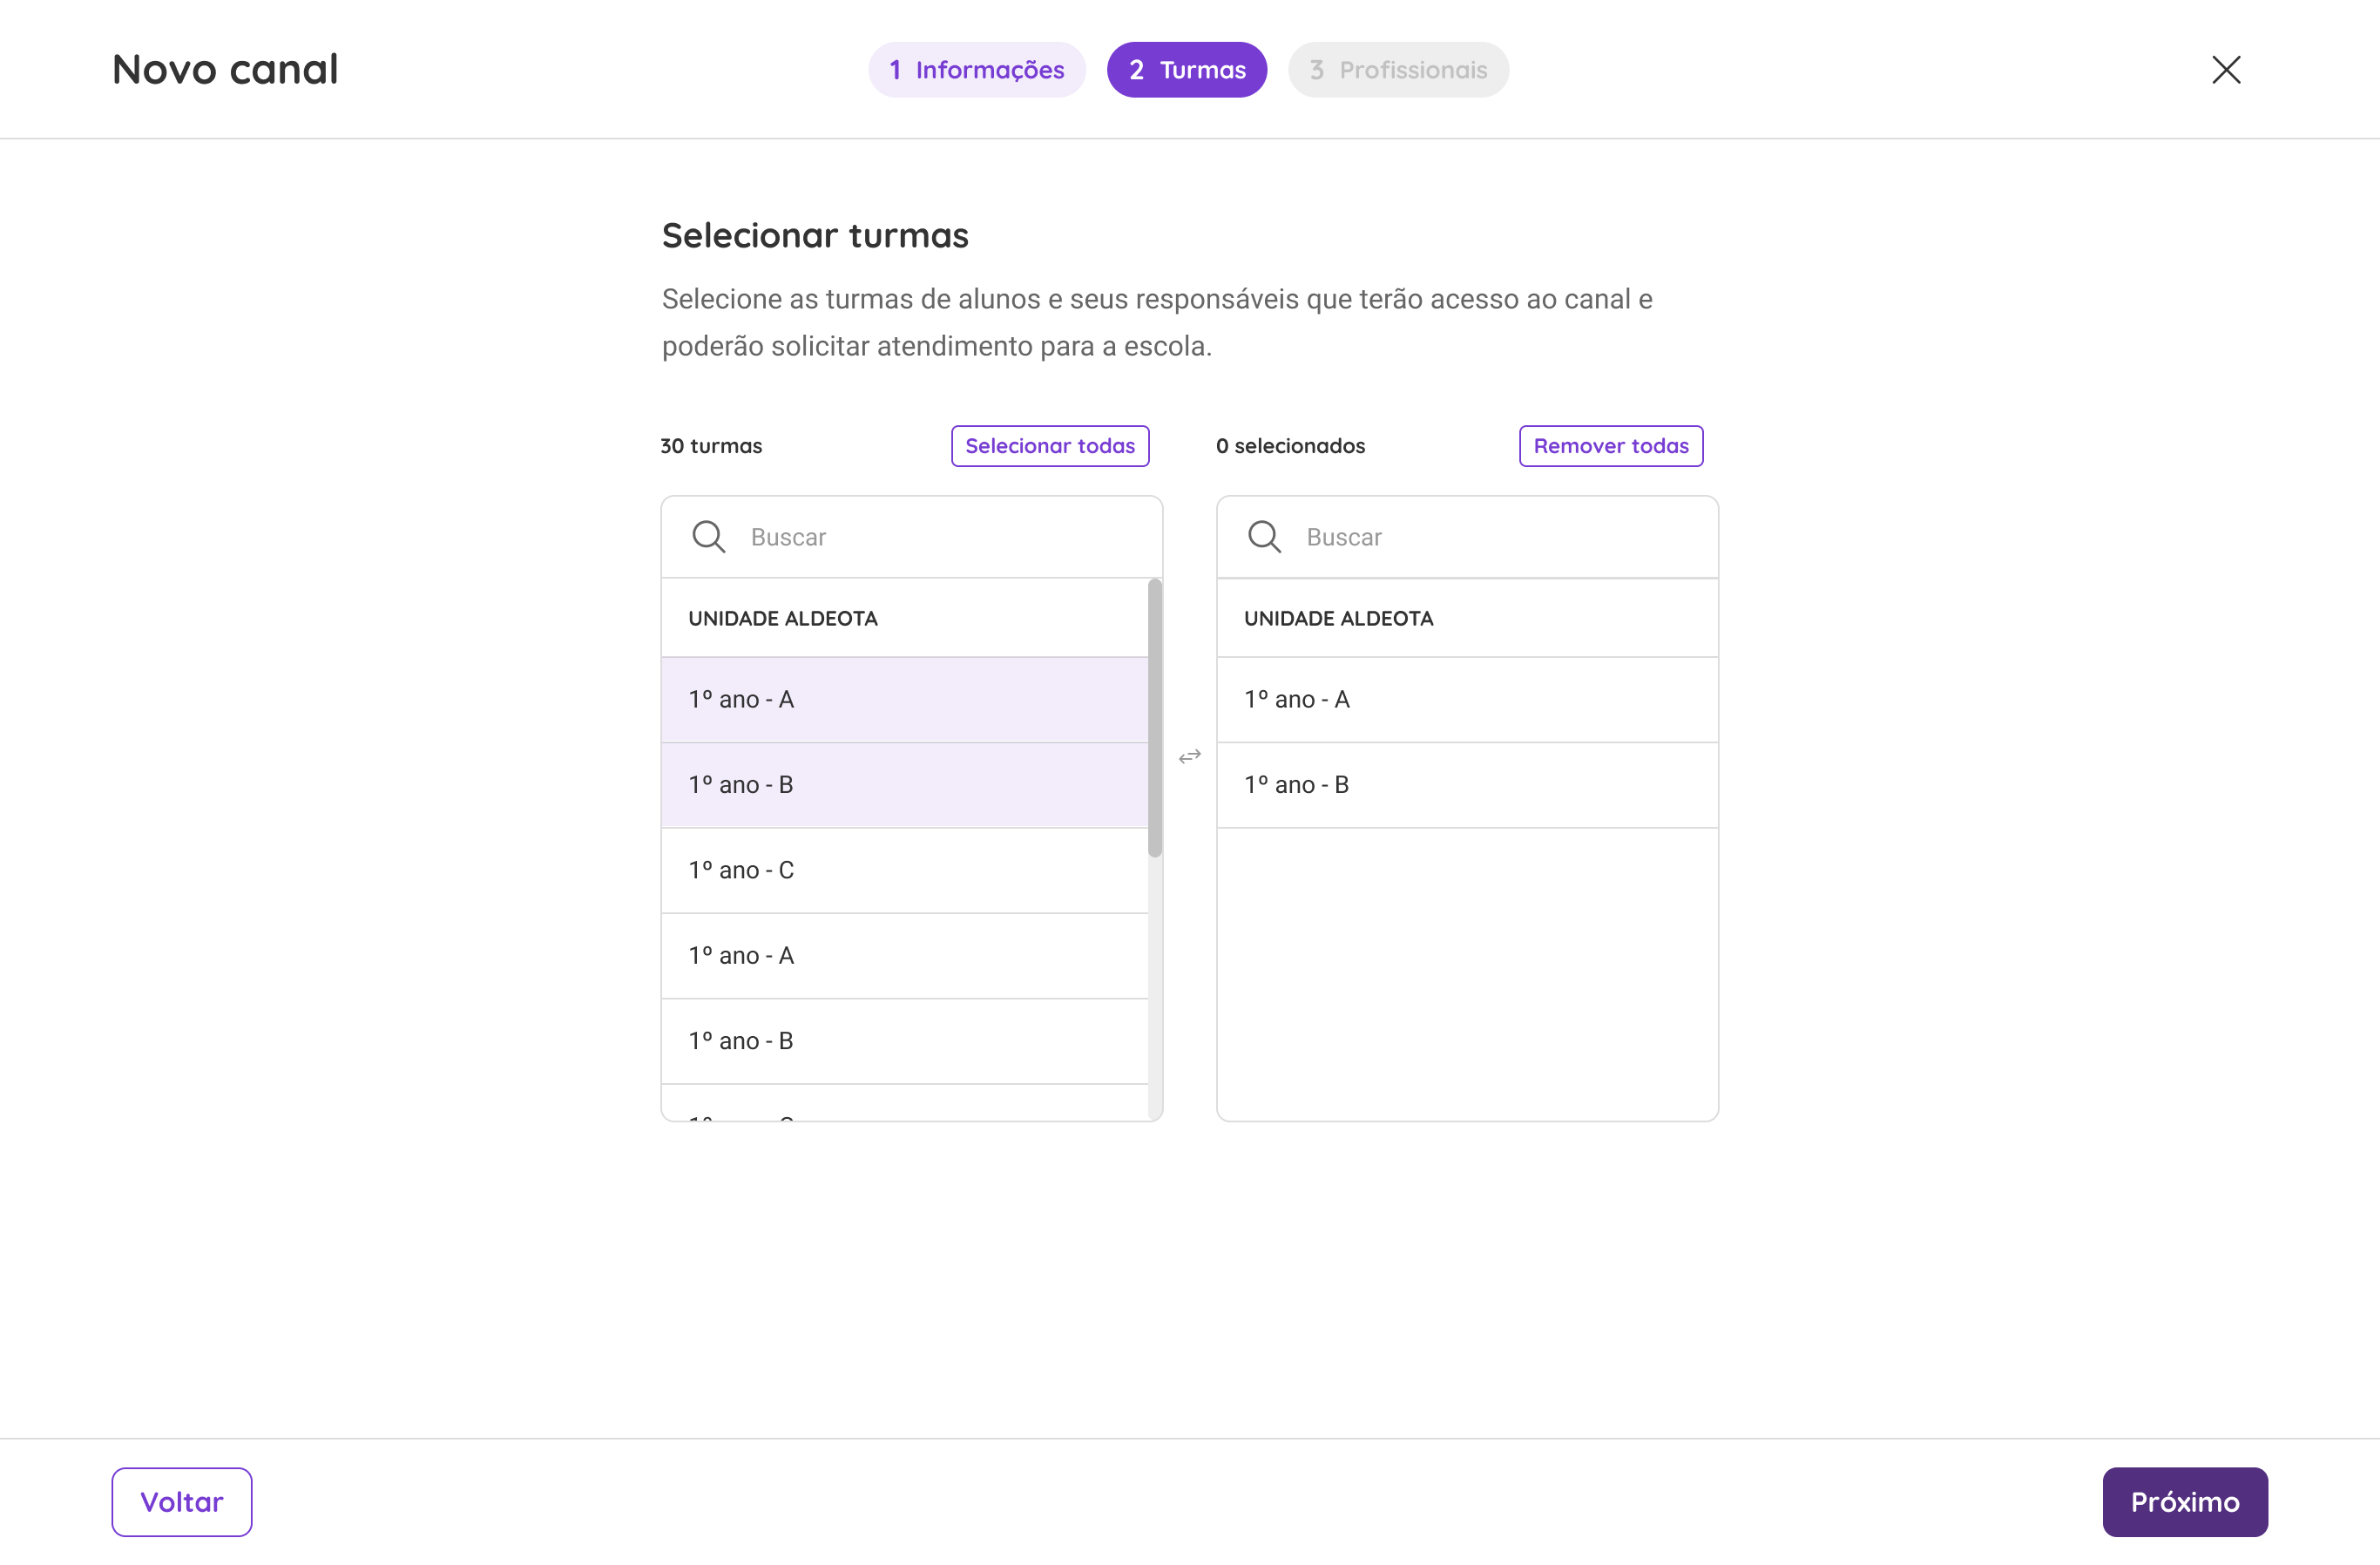
Task: Click Selecionar todas button
Action: (1050, 446)
